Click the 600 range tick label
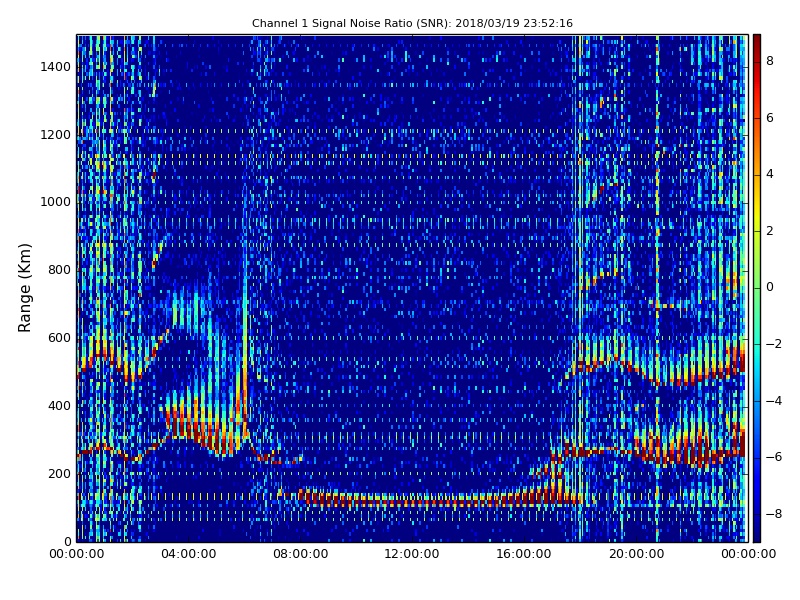 tap(59, 338)
